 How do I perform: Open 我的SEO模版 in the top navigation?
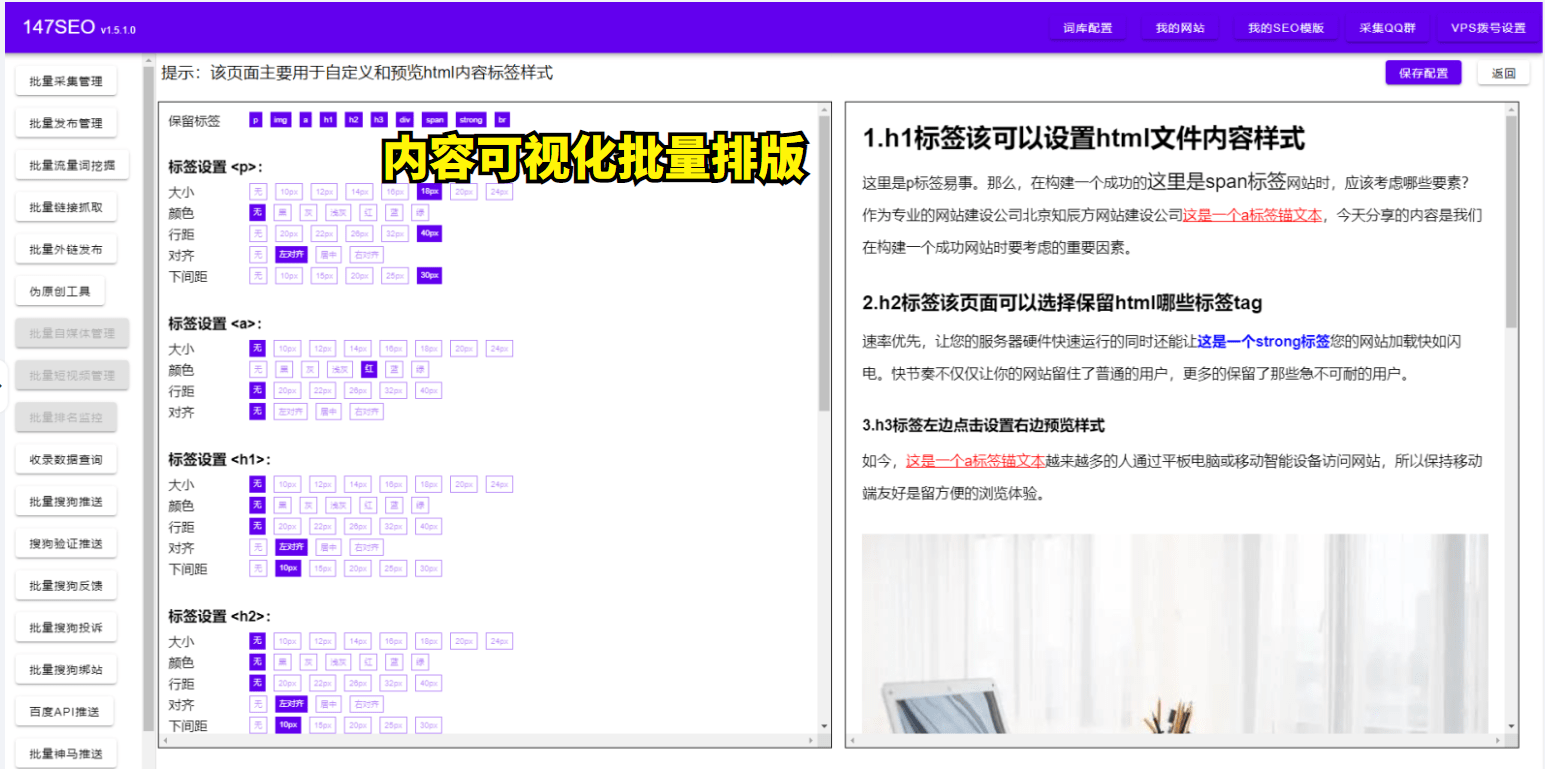click(x=1283, y=28)
